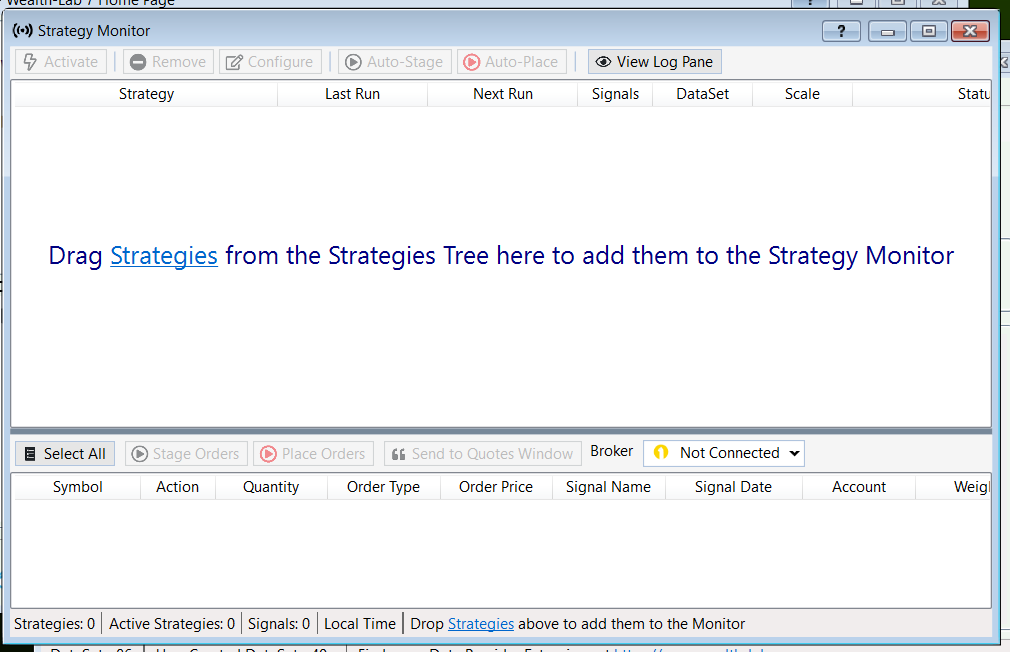The image size is (1010, 652).
Task: Click the 'Strategies: 0' status text
Action: pyautogui.click(x=54, y=624)
